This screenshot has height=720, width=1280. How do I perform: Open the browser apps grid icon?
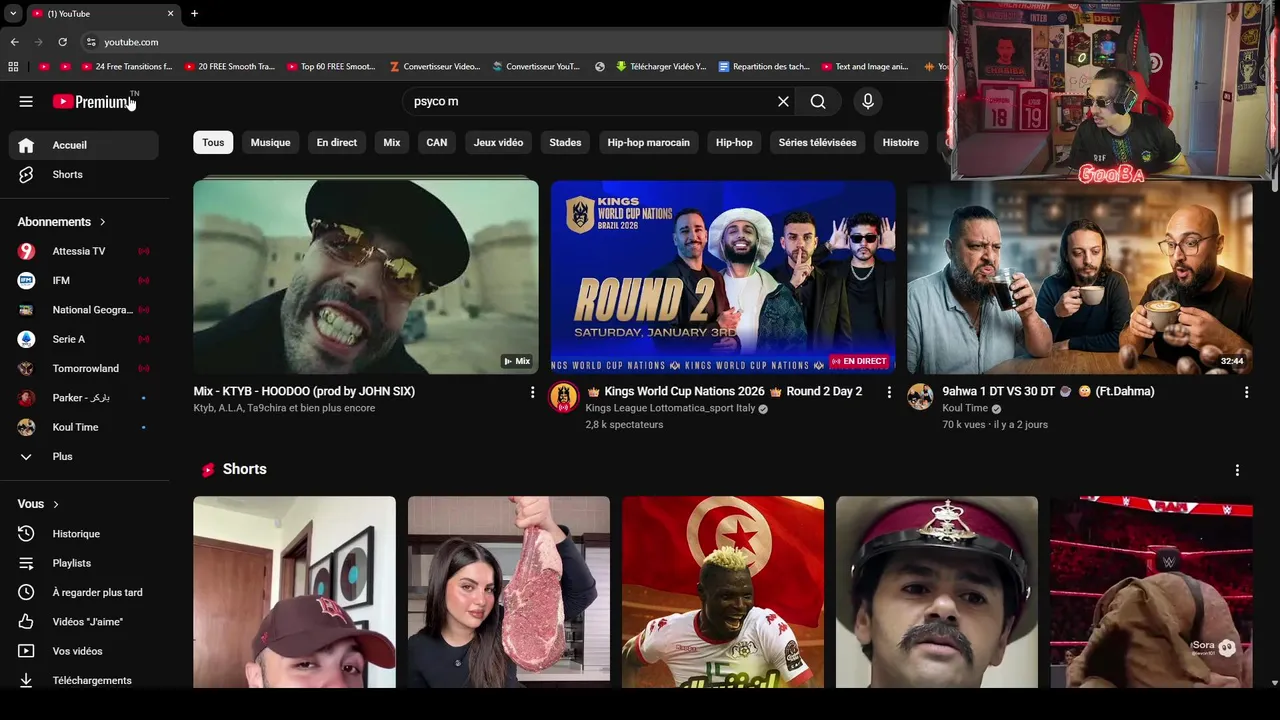pyautogui.click(x=13, y=67)
